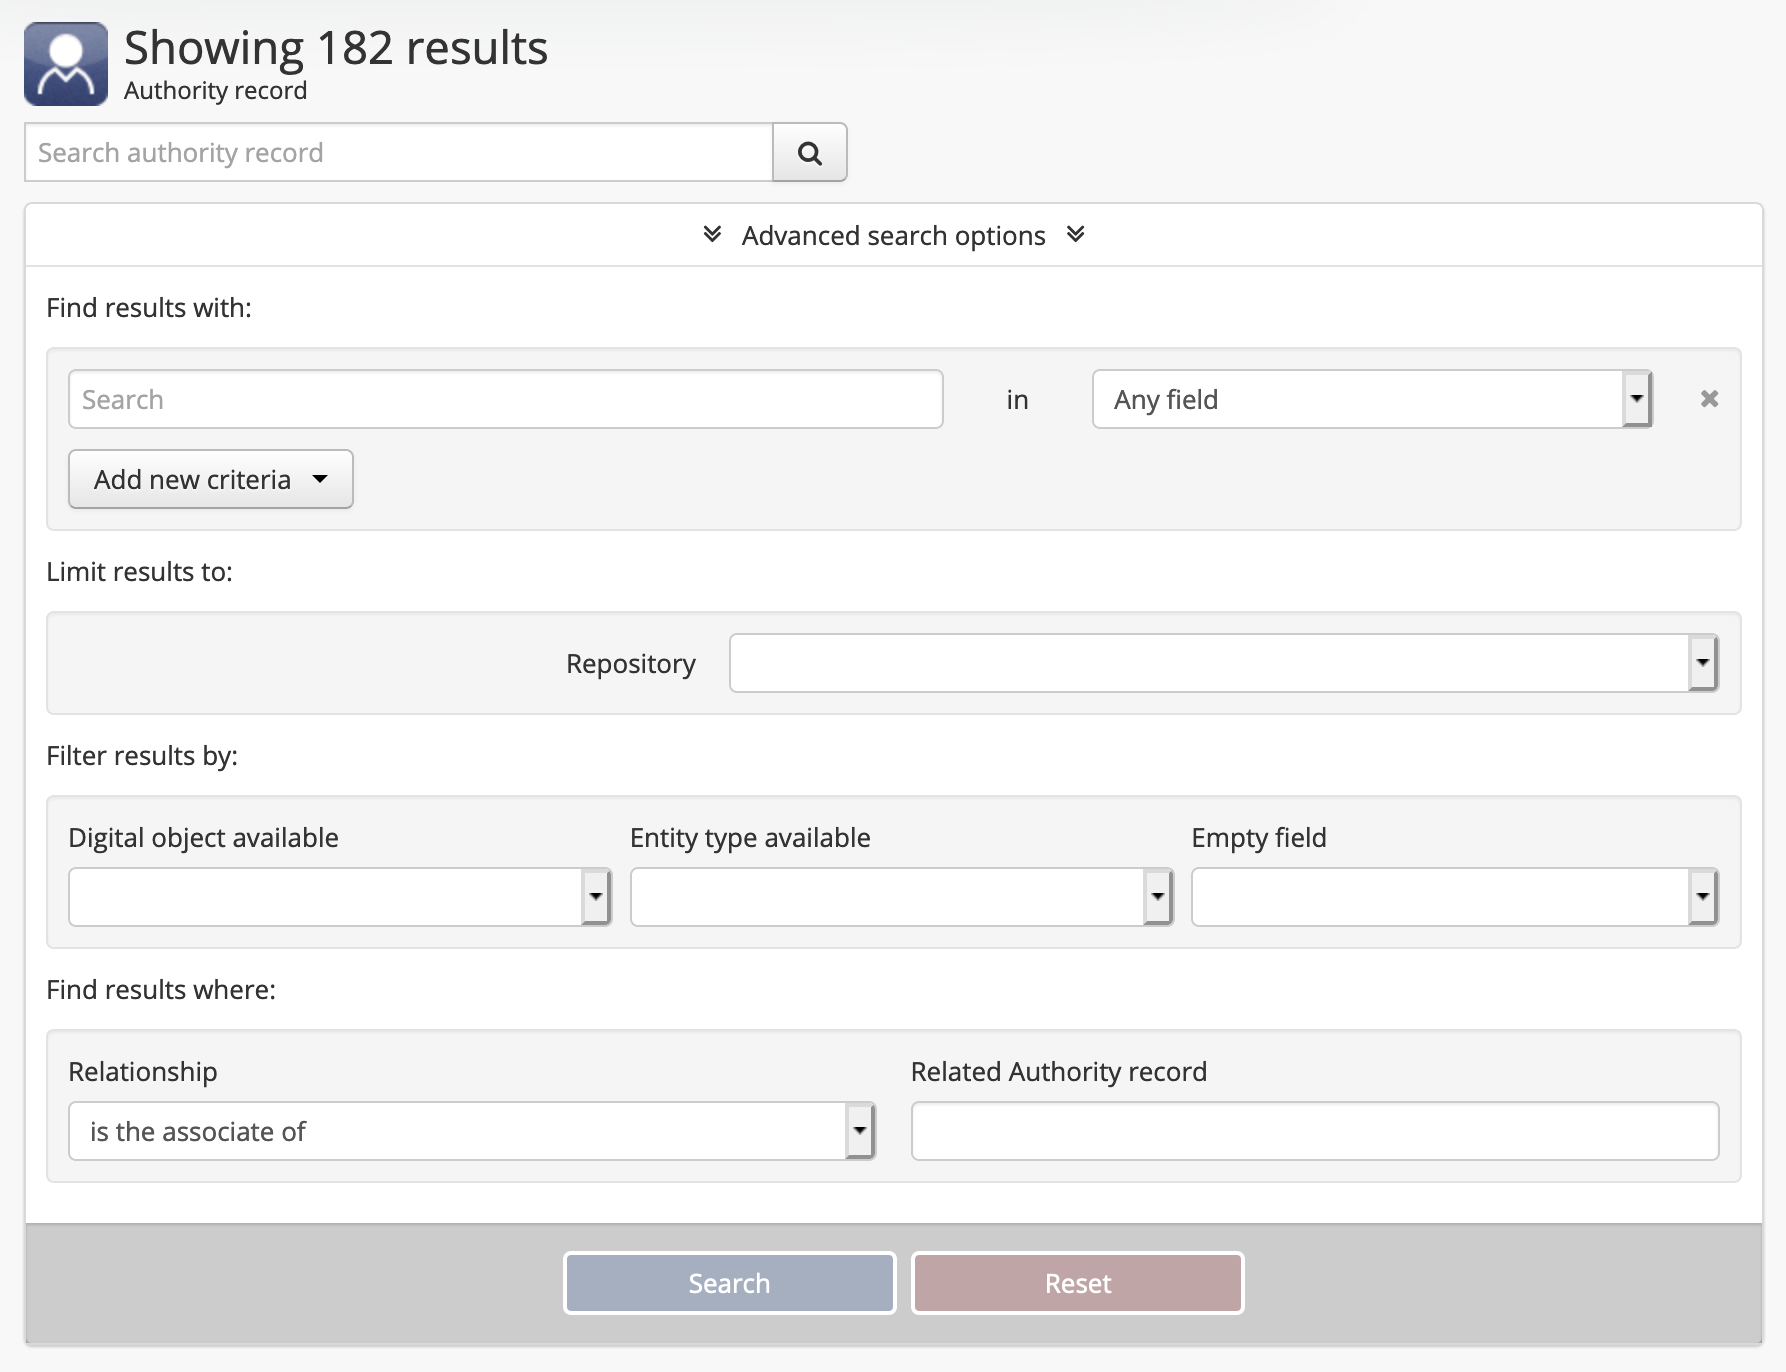The image size is (1786, 1372).
Task: Expand the Repository dropdown
Action: pos(1222,664)
